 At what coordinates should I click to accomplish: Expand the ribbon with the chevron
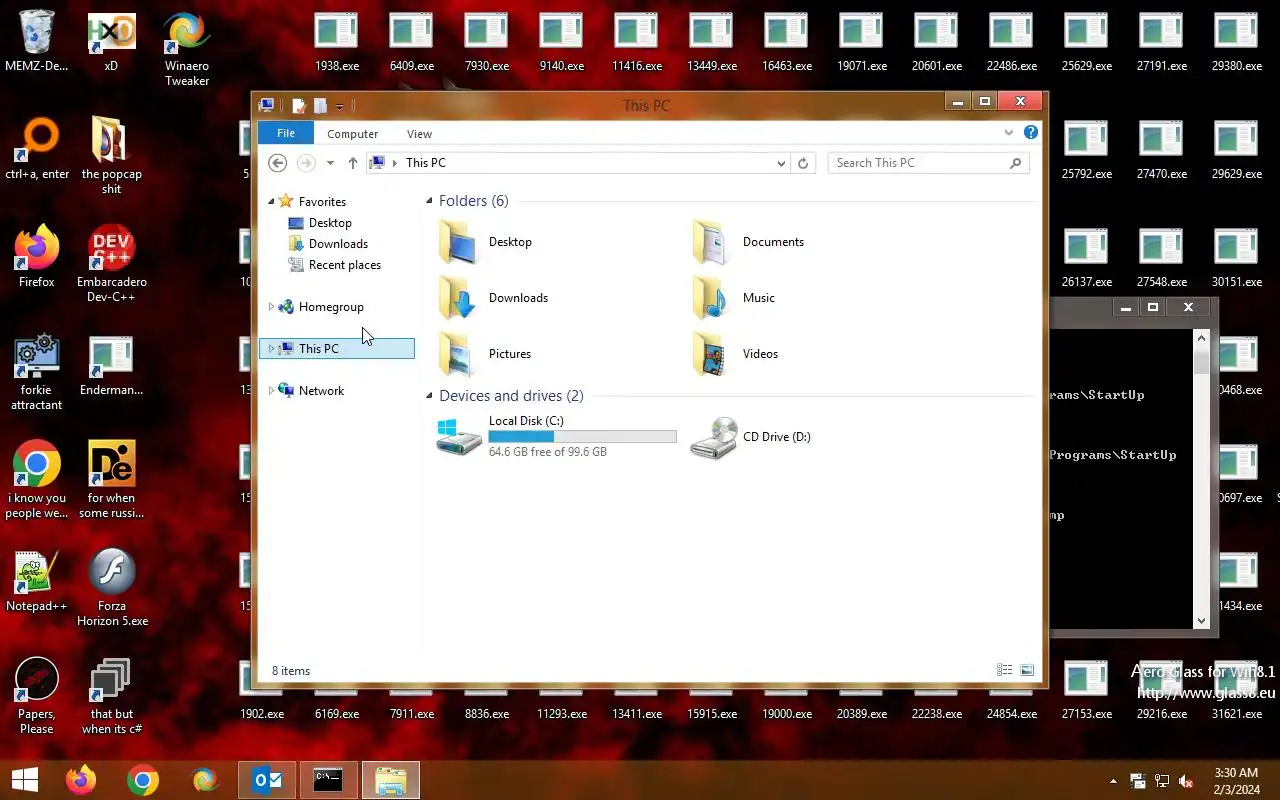[x=1008, y=133]
